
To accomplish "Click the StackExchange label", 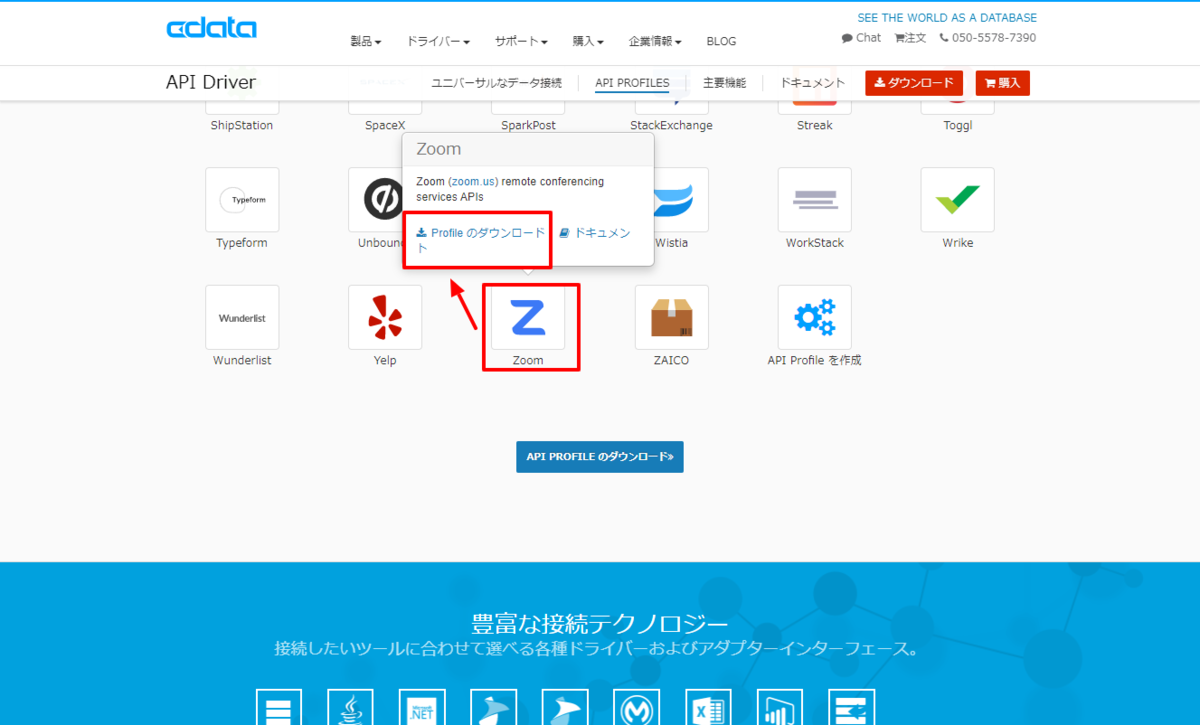I will point(672,126).
